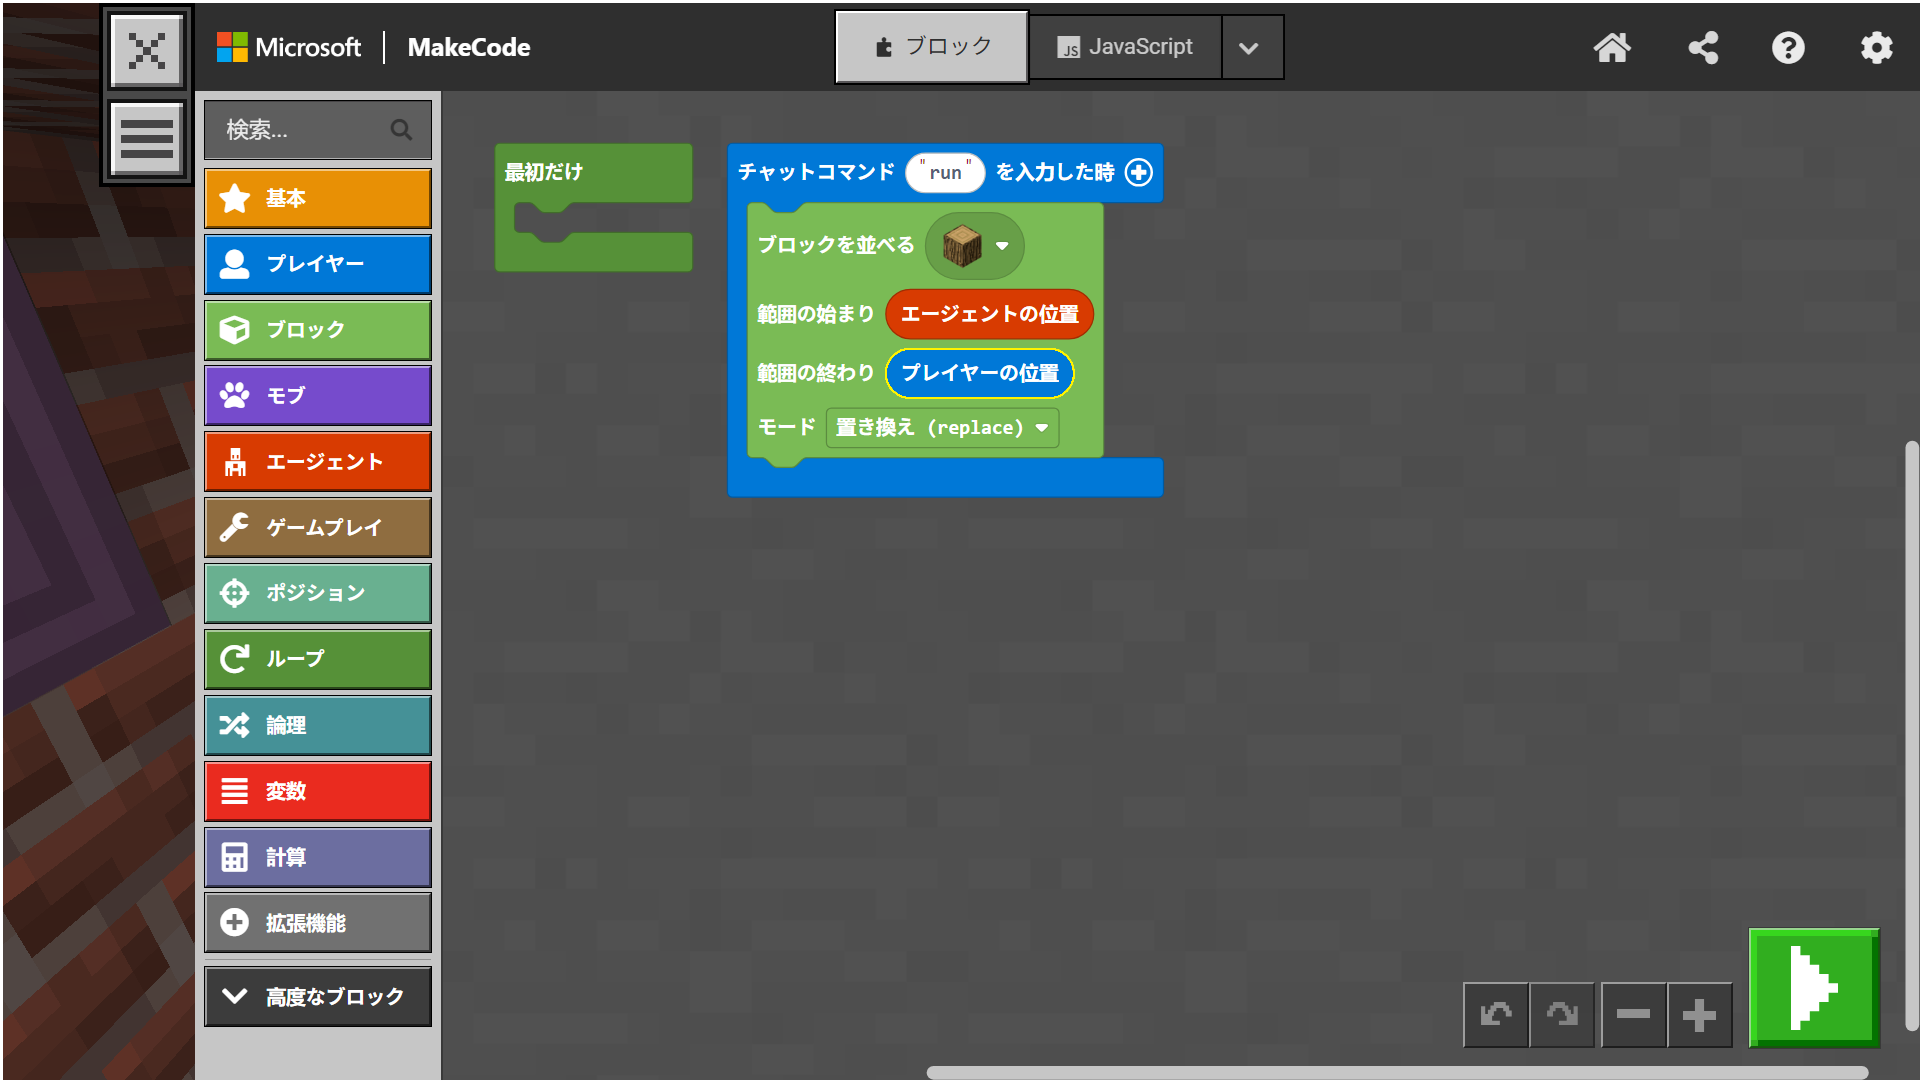Go to the home screen icon
The width and height of the screenshot is (1920, 1080).
pyautogui.click(x=1612, y=47)
